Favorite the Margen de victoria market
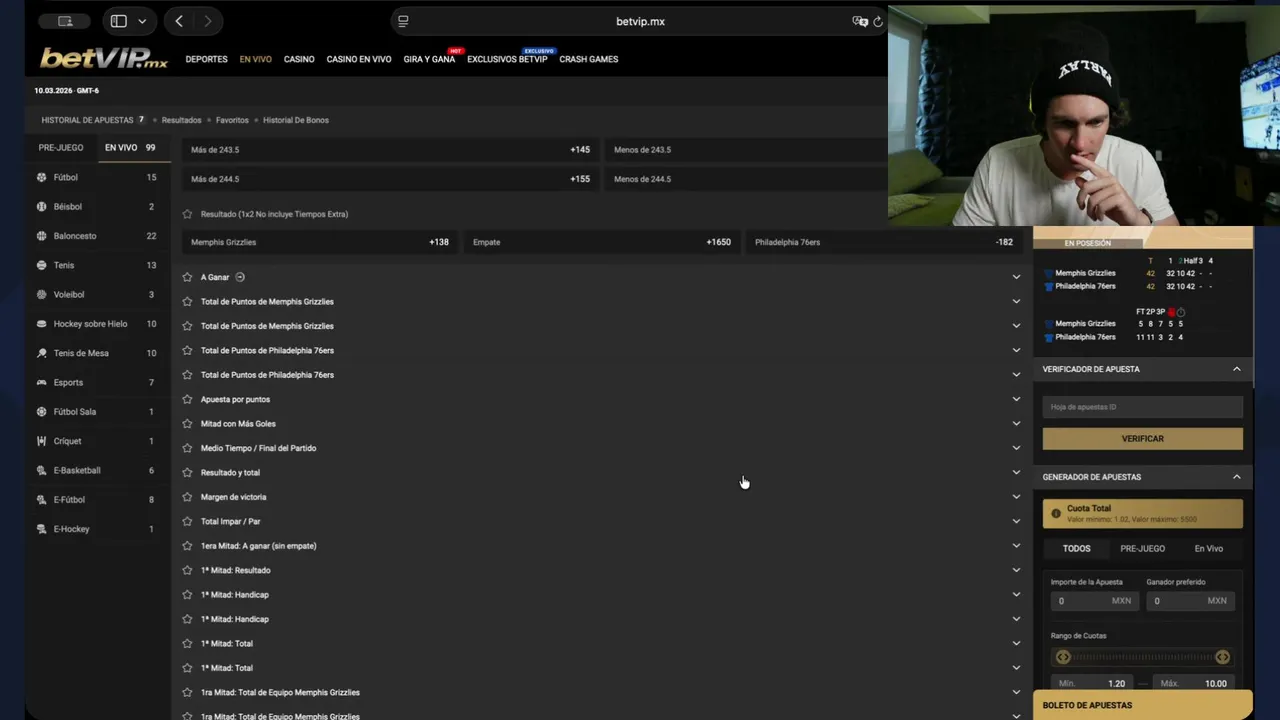The width and height of the screenshot is (1280, 720). (187, 497)
